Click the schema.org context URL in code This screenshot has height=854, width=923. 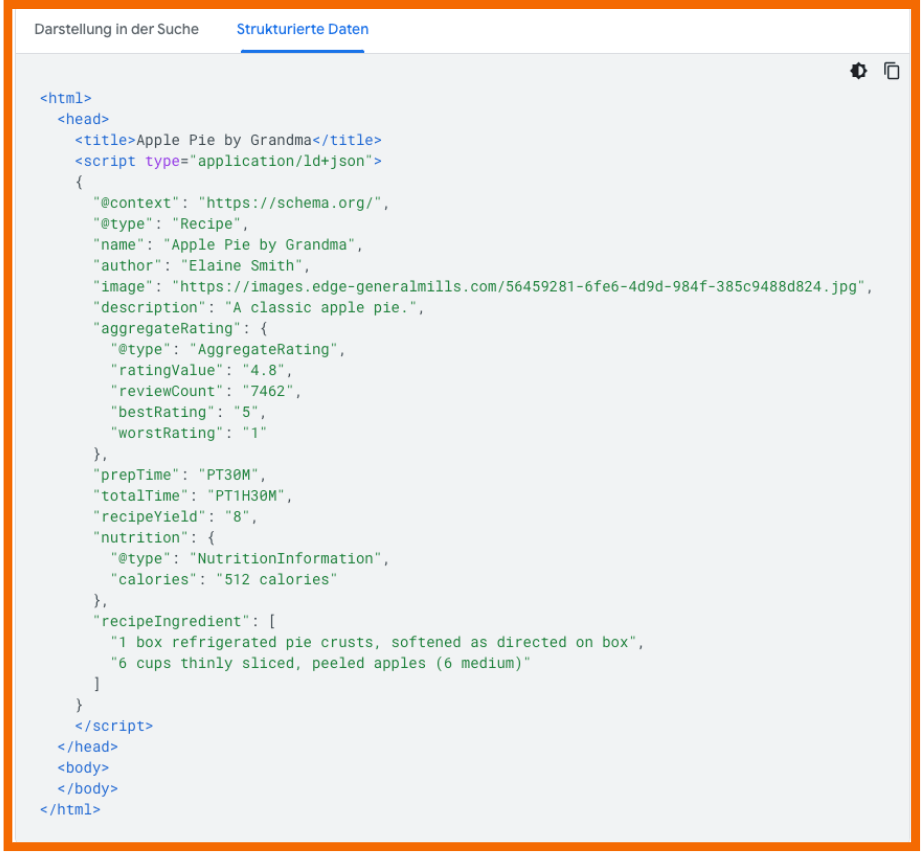[x=291, y=203]
